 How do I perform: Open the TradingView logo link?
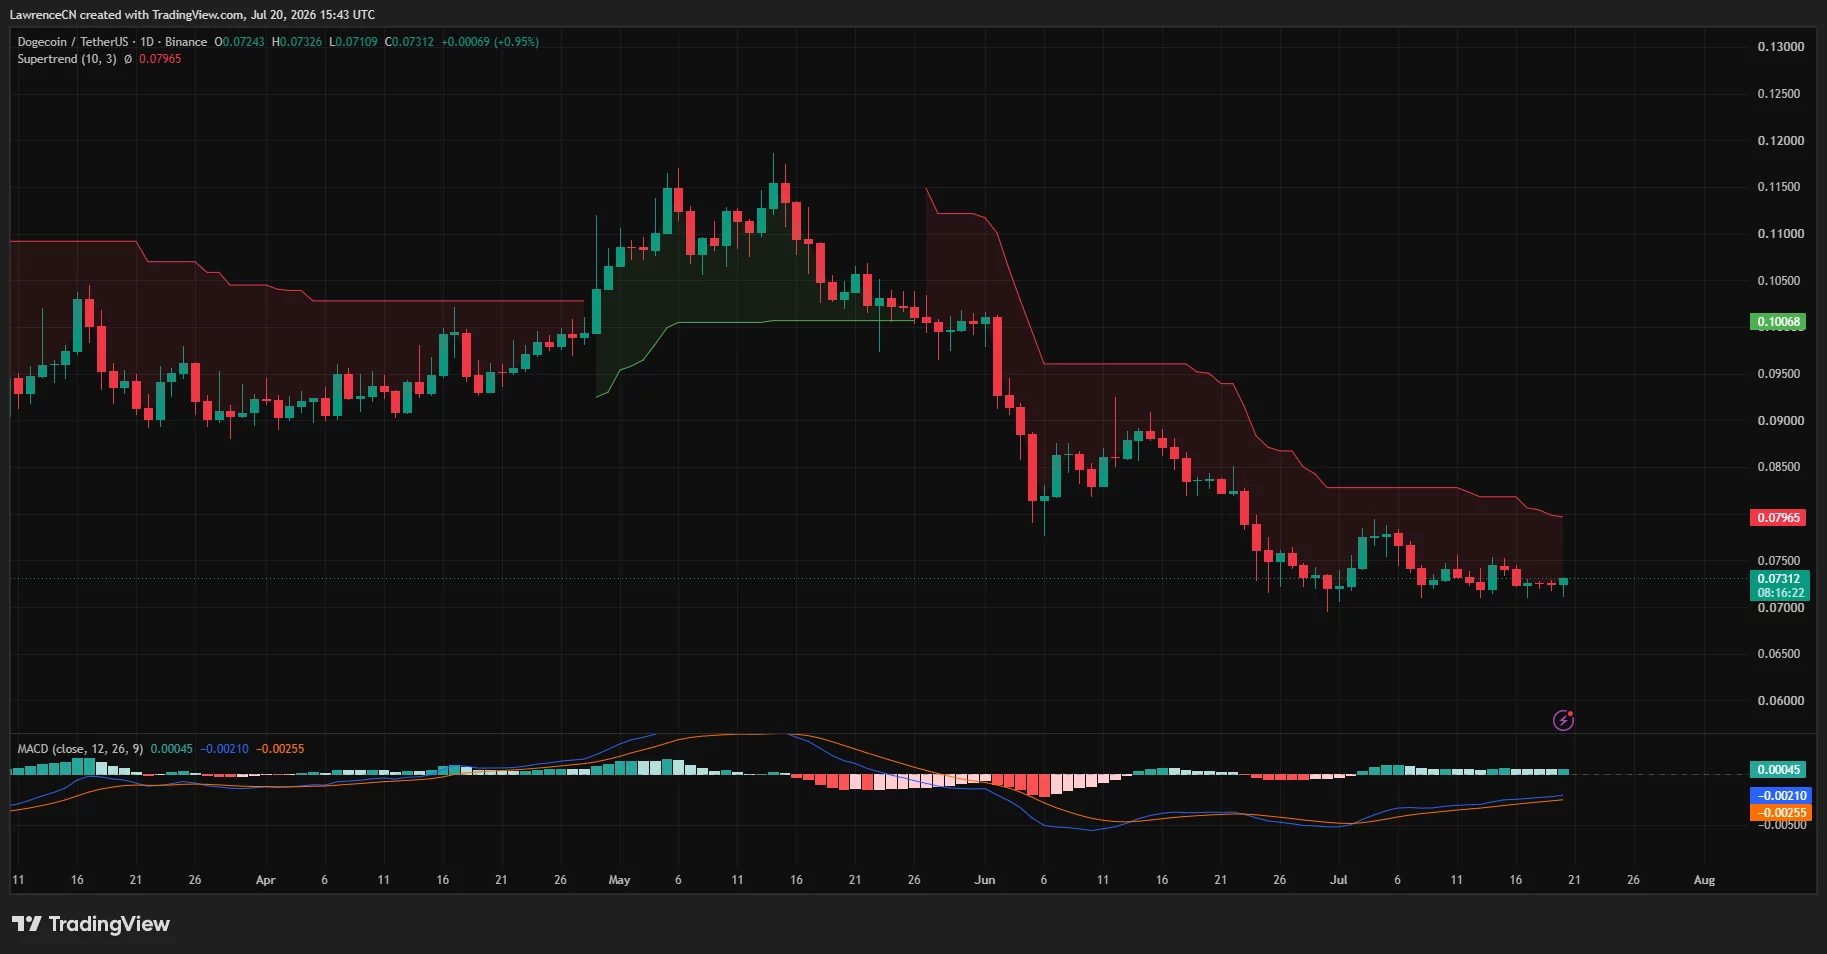[91, 924]
